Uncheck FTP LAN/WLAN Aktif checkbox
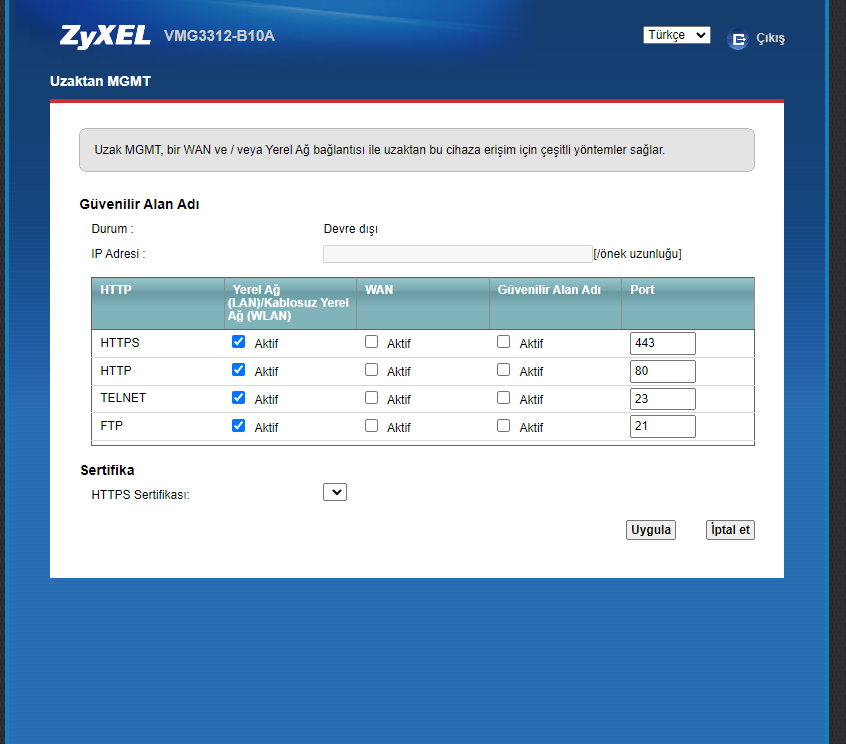Image resolution: width=846 pixels, height=744 pixels. point(238,426)
